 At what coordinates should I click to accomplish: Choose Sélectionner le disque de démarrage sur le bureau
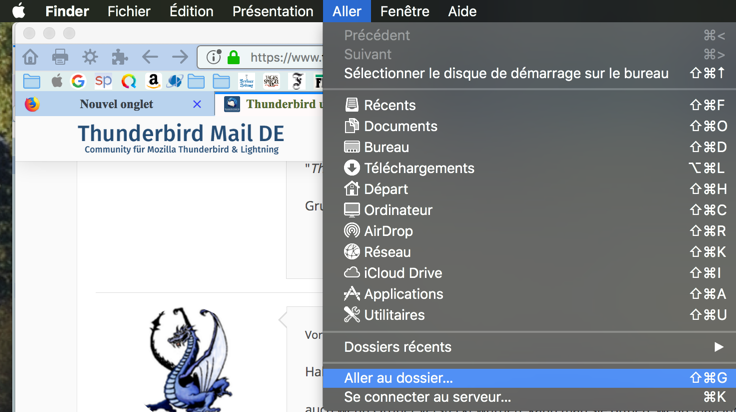coord(529,73)
